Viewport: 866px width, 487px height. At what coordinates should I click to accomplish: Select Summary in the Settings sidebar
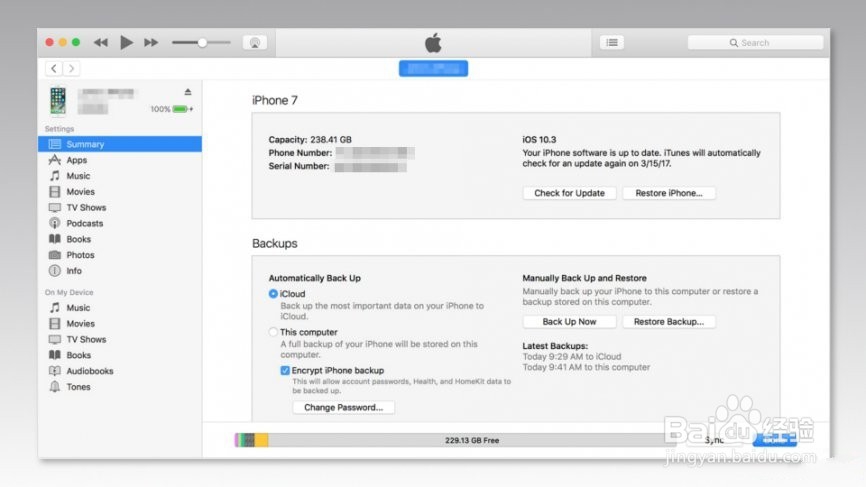(x=120, y=144)
